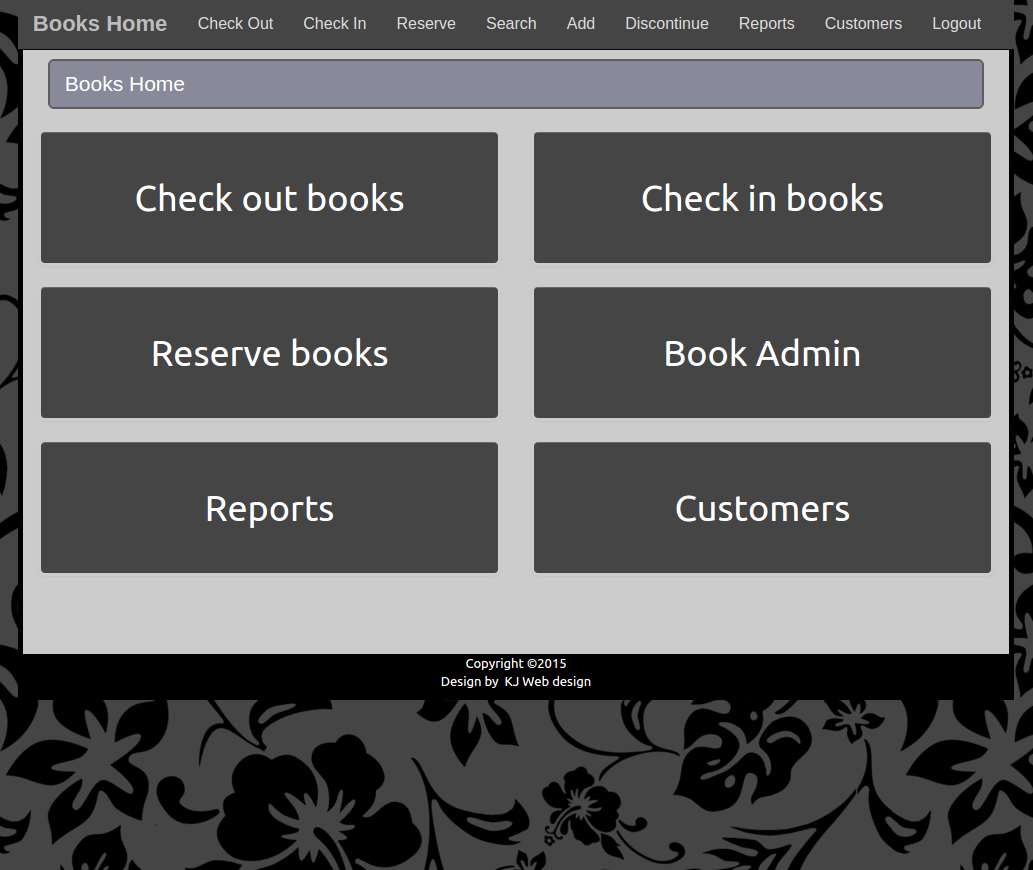Click the Books Home brand in navbar
This screenshot has width=1033, height=870.
pos(100,24)
